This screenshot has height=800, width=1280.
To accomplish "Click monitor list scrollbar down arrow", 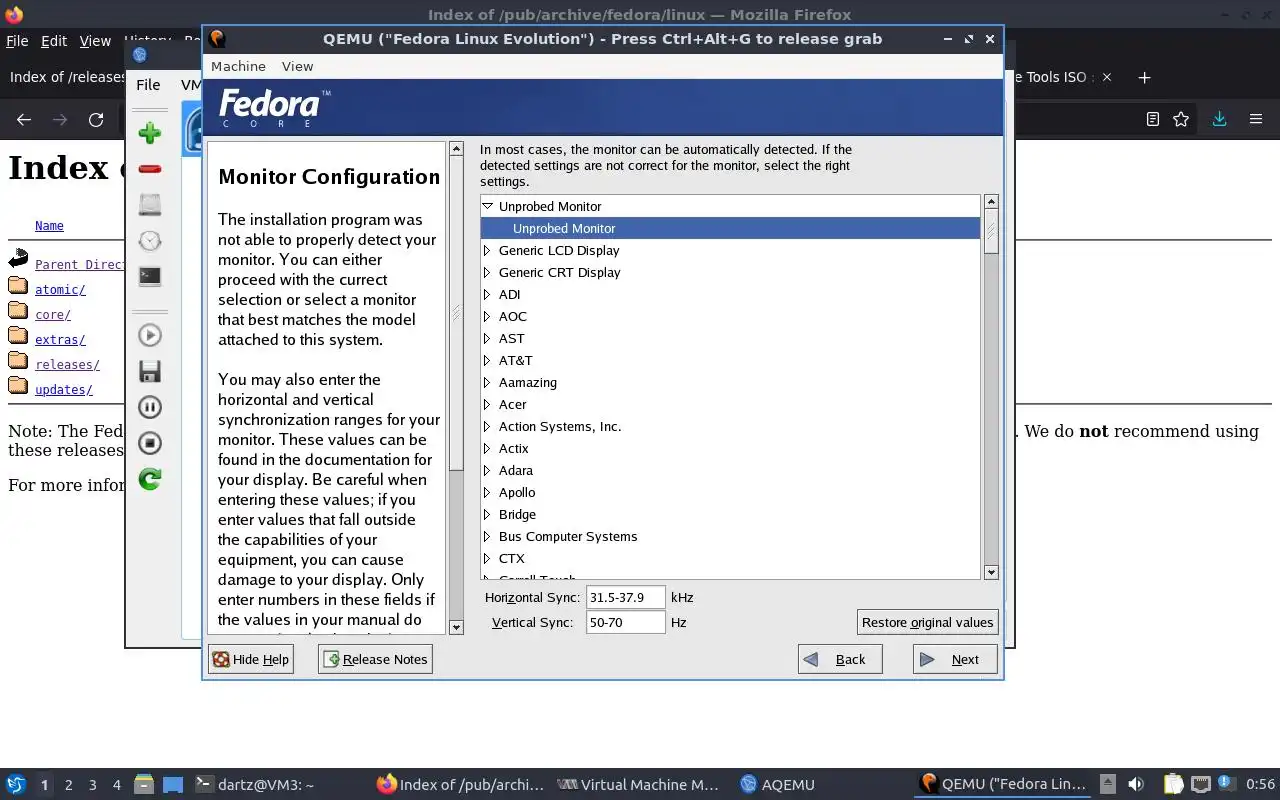I will (x=991, y=572).
